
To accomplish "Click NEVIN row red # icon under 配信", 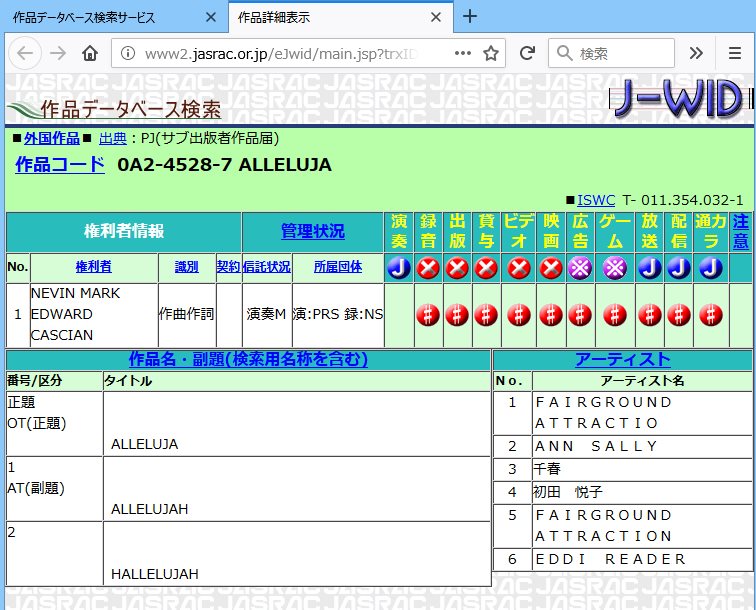I will tap(679, 315).
